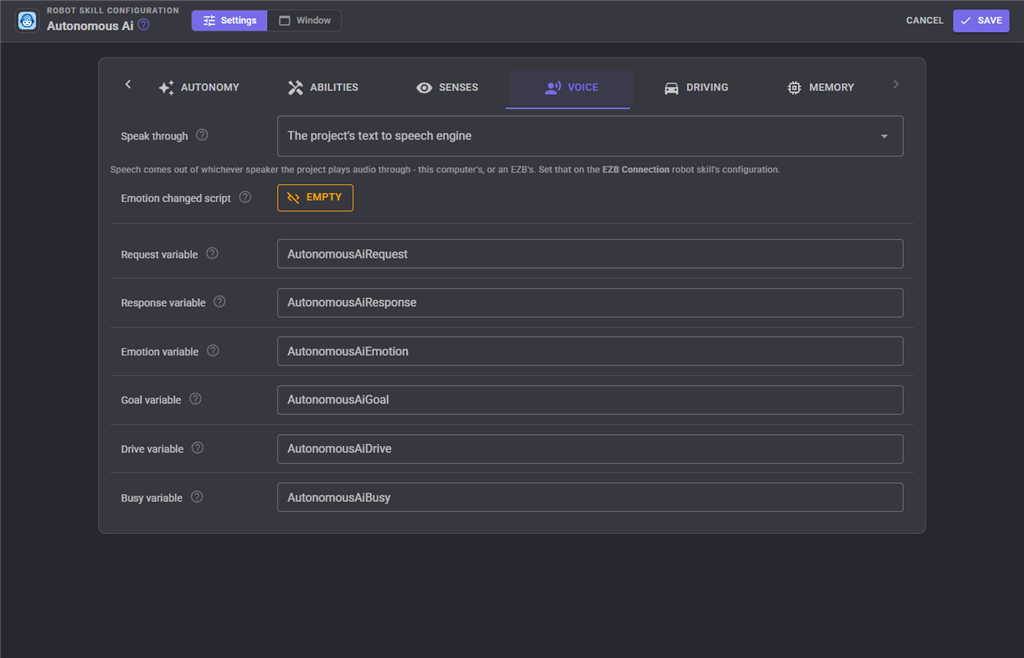Click help icon beside Emotion changed script
Viewport: 1024px width, 658px height.
(x=245, y=197)
